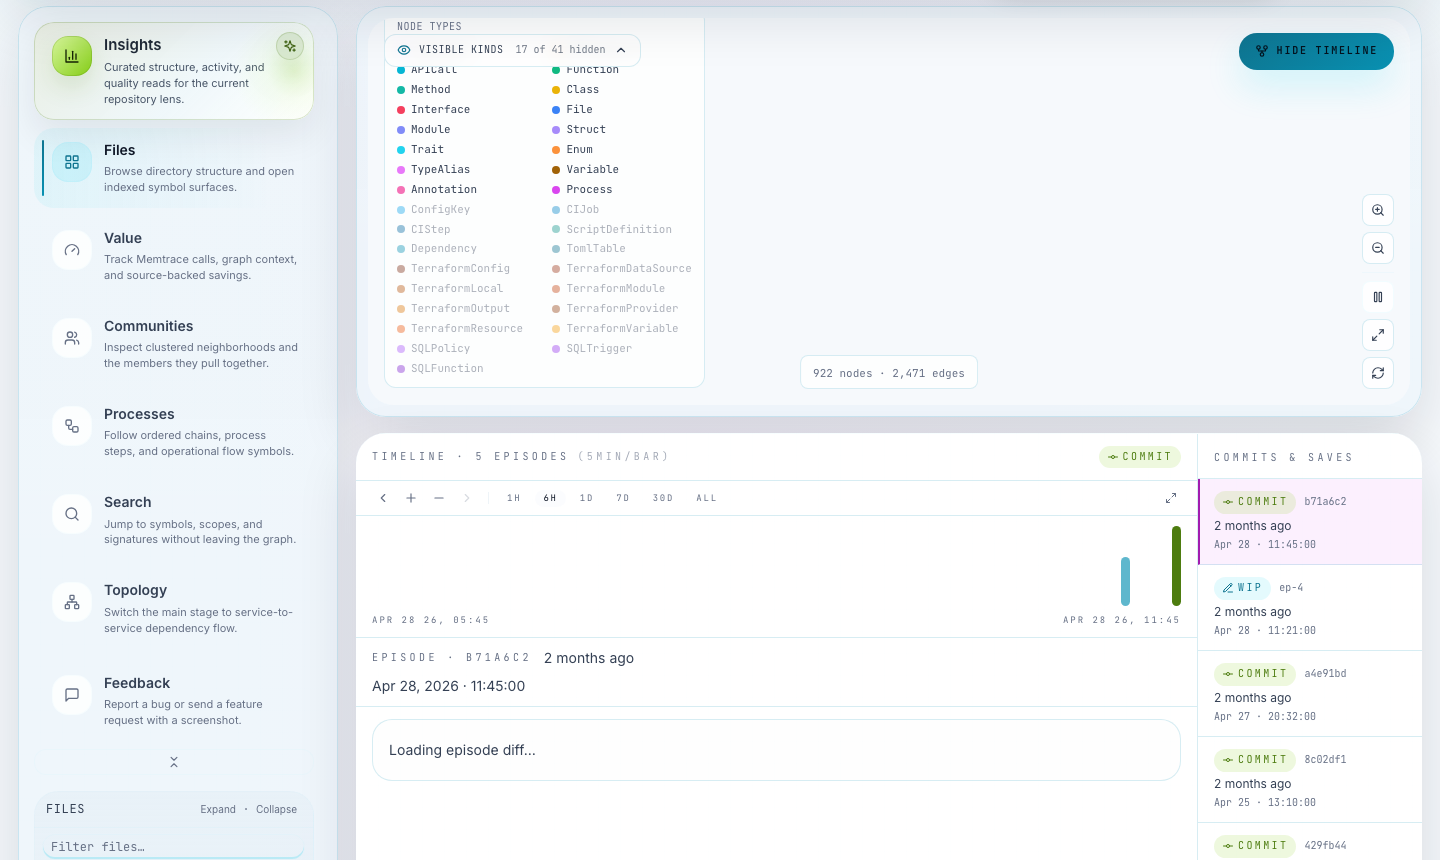Collapse the sidebar navigation with double chevron
Screen dimensions: 1440x860
[174, 762]
